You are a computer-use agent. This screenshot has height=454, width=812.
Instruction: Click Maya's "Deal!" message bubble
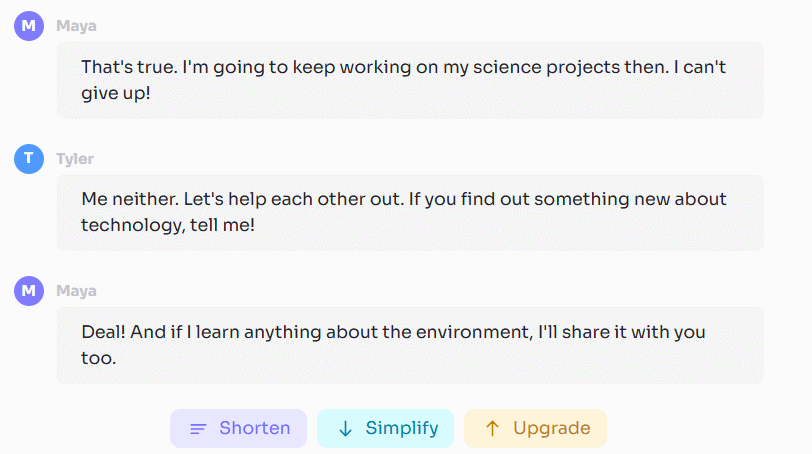pyautogui.click(x=410, y=344)
